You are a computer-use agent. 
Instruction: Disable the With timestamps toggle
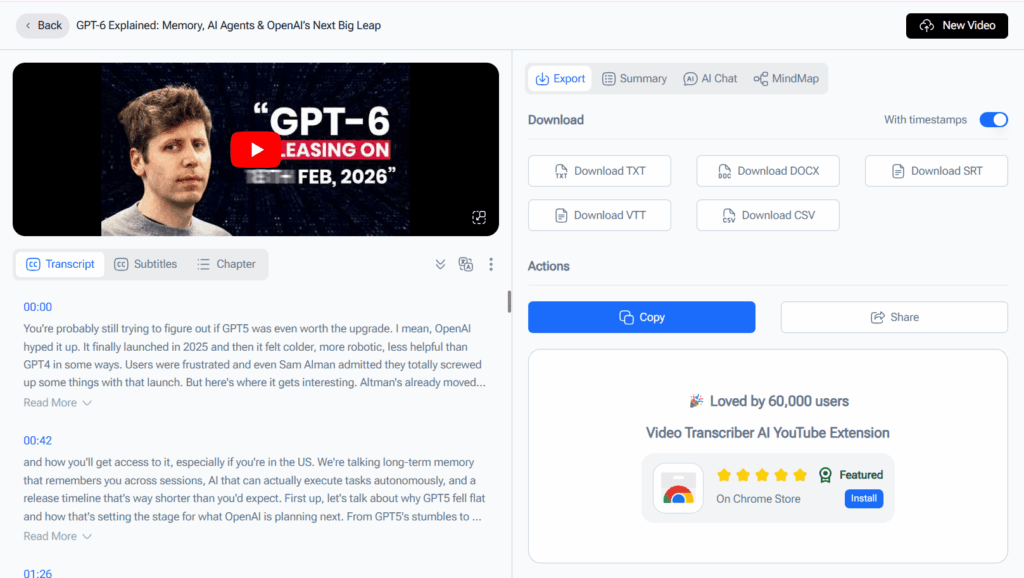tap(993, 118)
